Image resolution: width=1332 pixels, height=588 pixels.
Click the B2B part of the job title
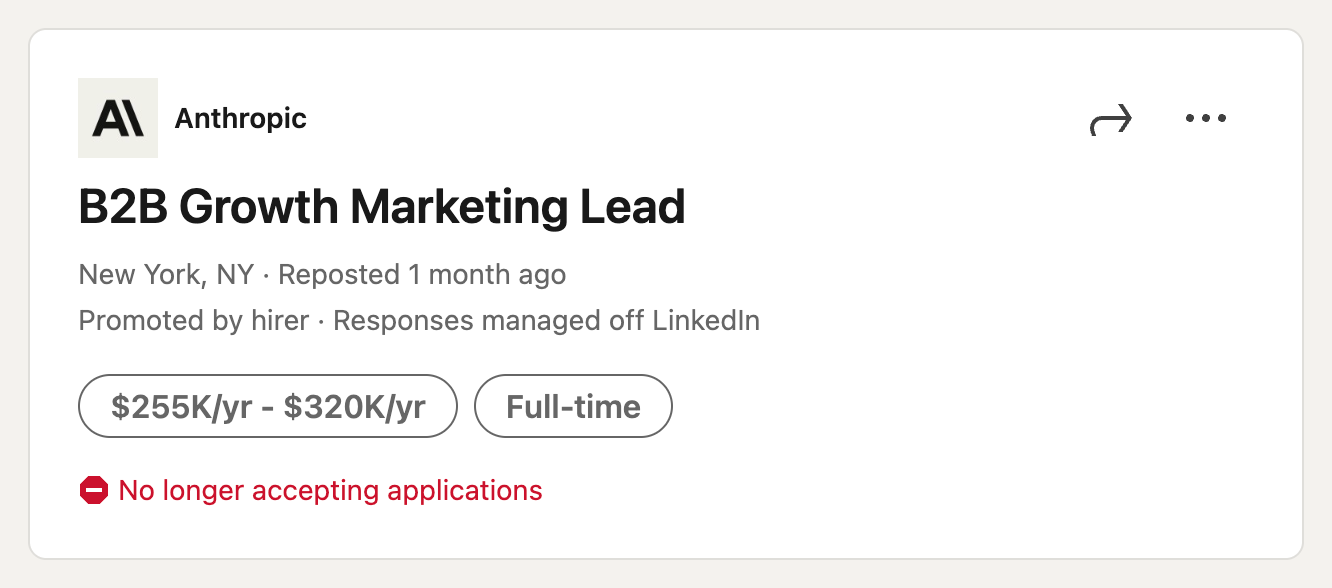click(123, 207)
